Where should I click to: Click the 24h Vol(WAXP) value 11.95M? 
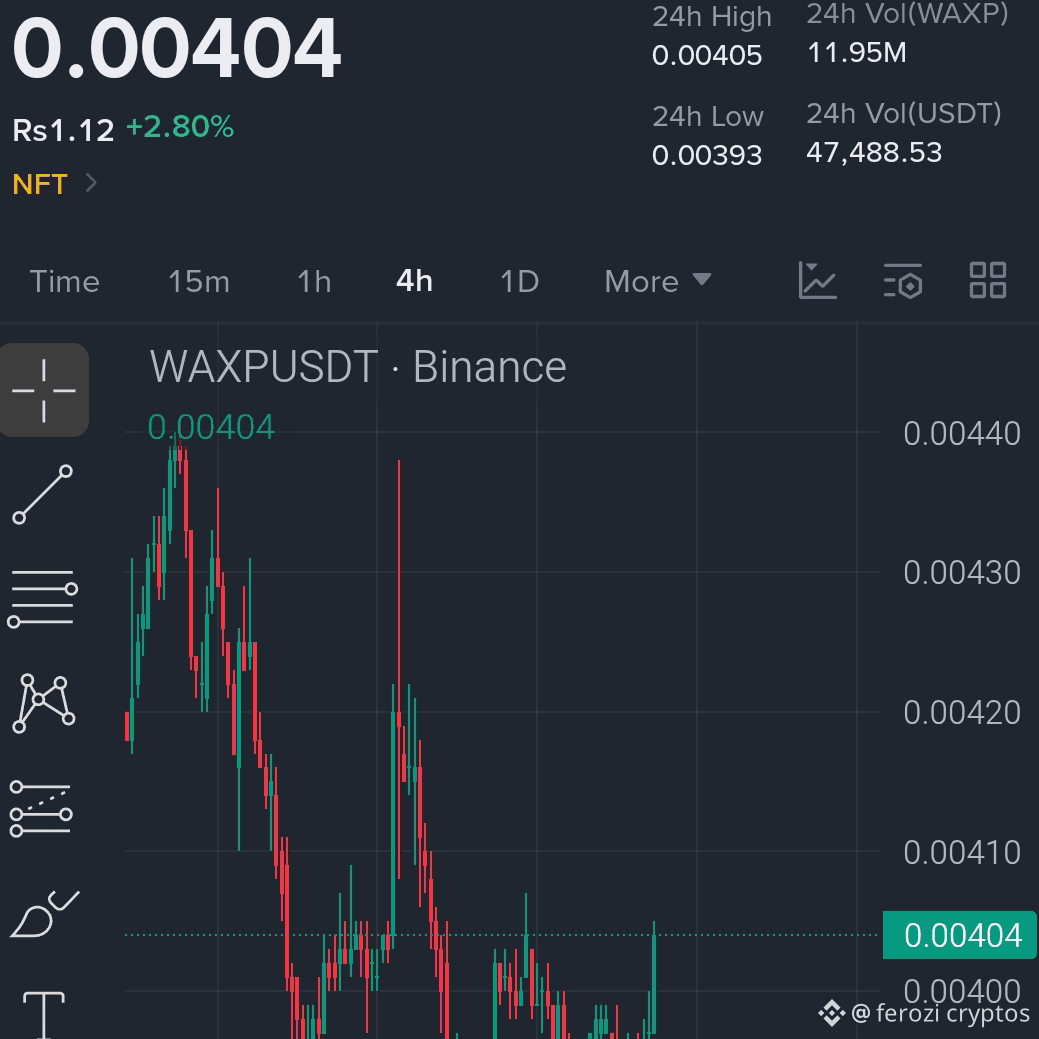[x=856, y=53]
